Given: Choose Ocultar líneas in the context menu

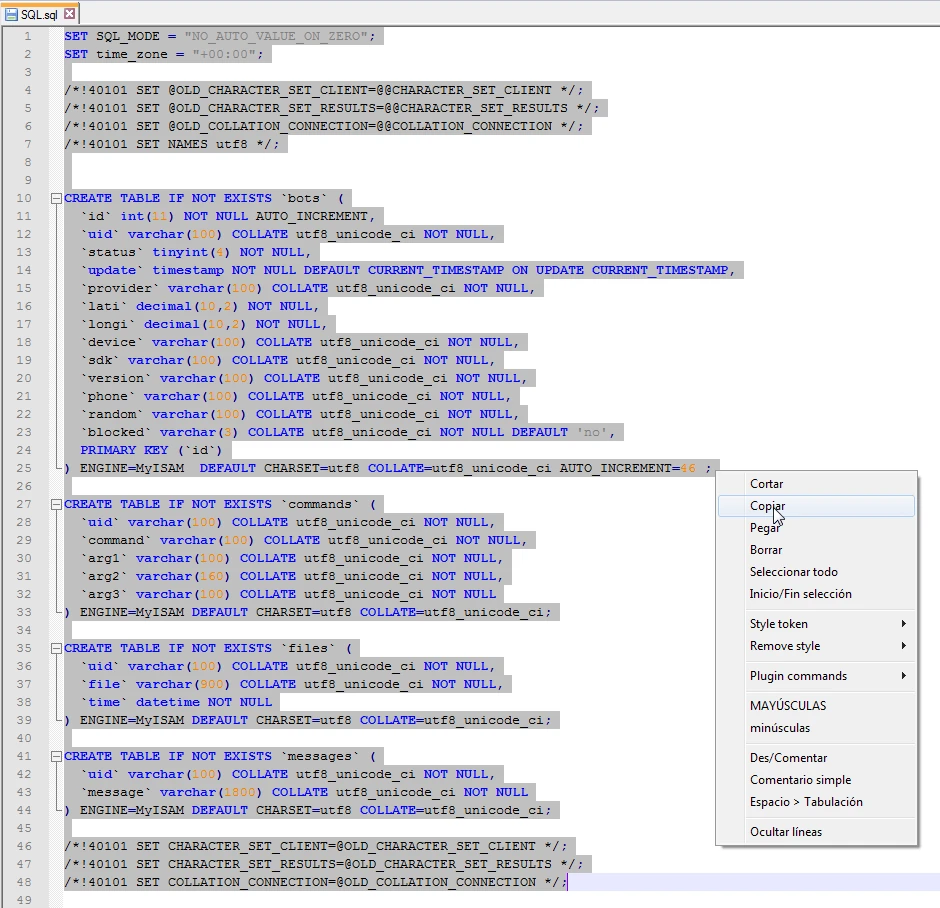Looking at the screenshot, I should coord(816,832).
